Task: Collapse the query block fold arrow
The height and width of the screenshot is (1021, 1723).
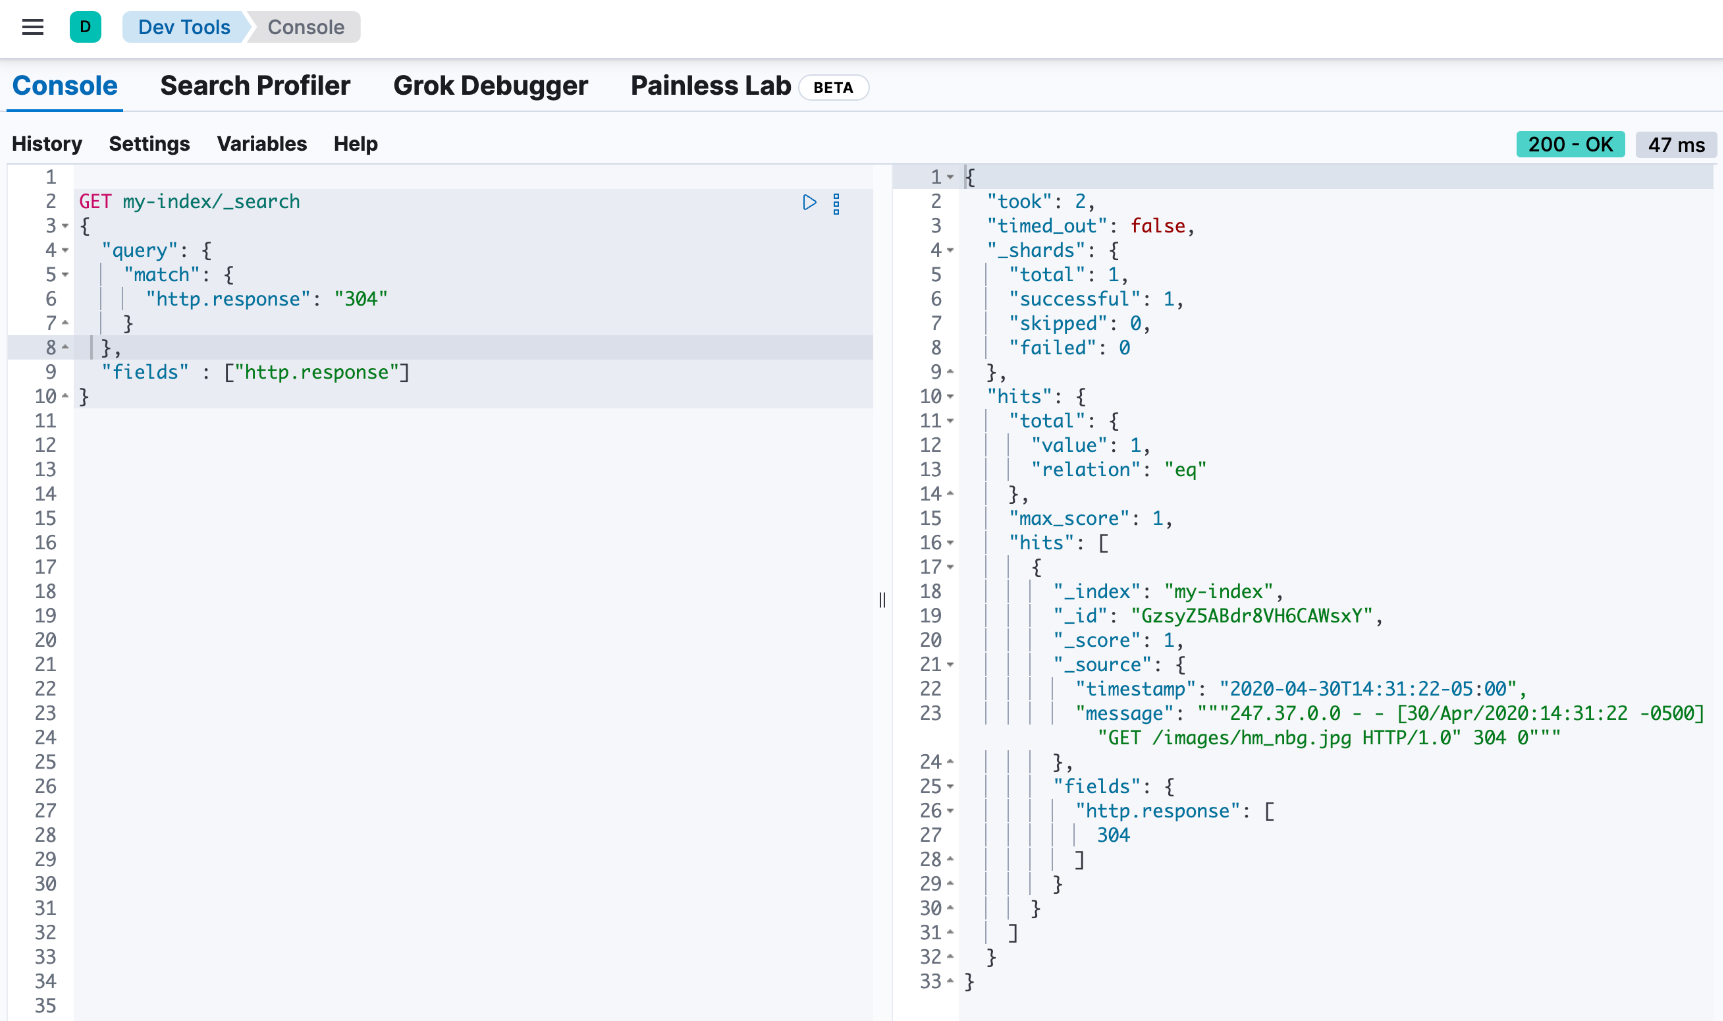Action: tap(65, 251)
